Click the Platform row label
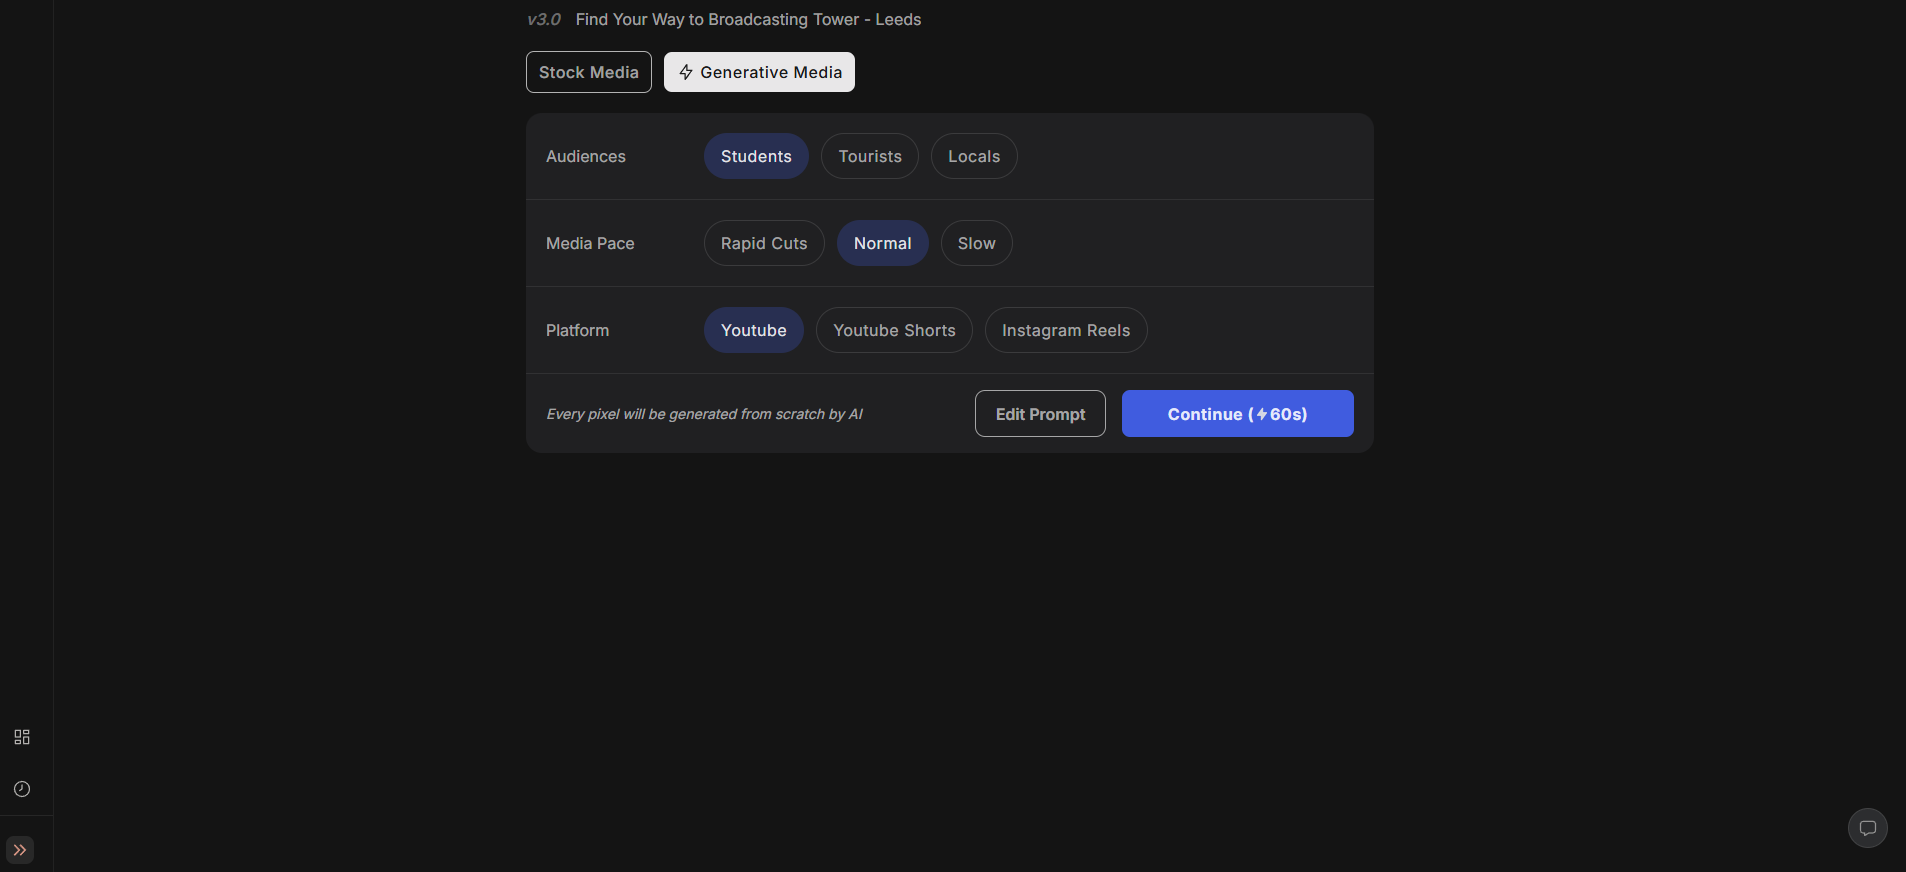 point(577,330)
